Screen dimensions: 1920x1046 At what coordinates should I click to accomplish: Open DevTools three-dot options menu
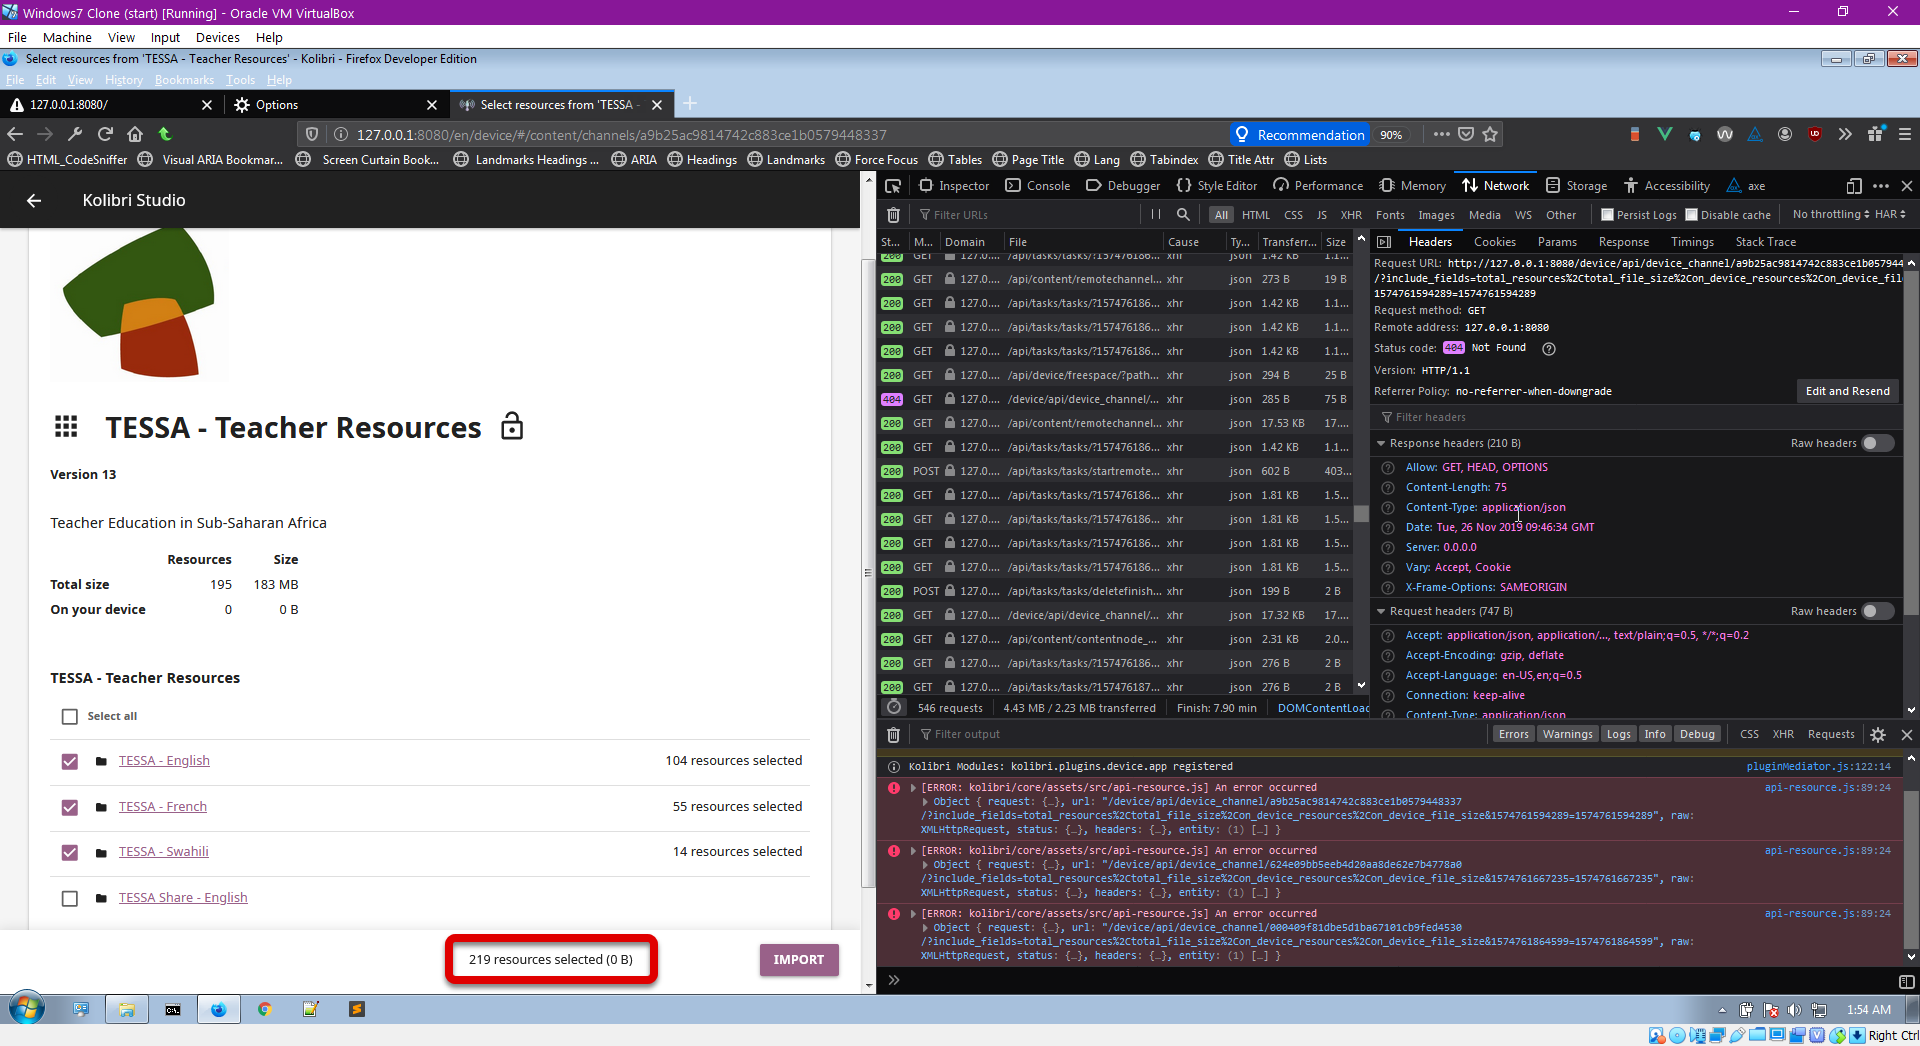[x=1881, y=186]
